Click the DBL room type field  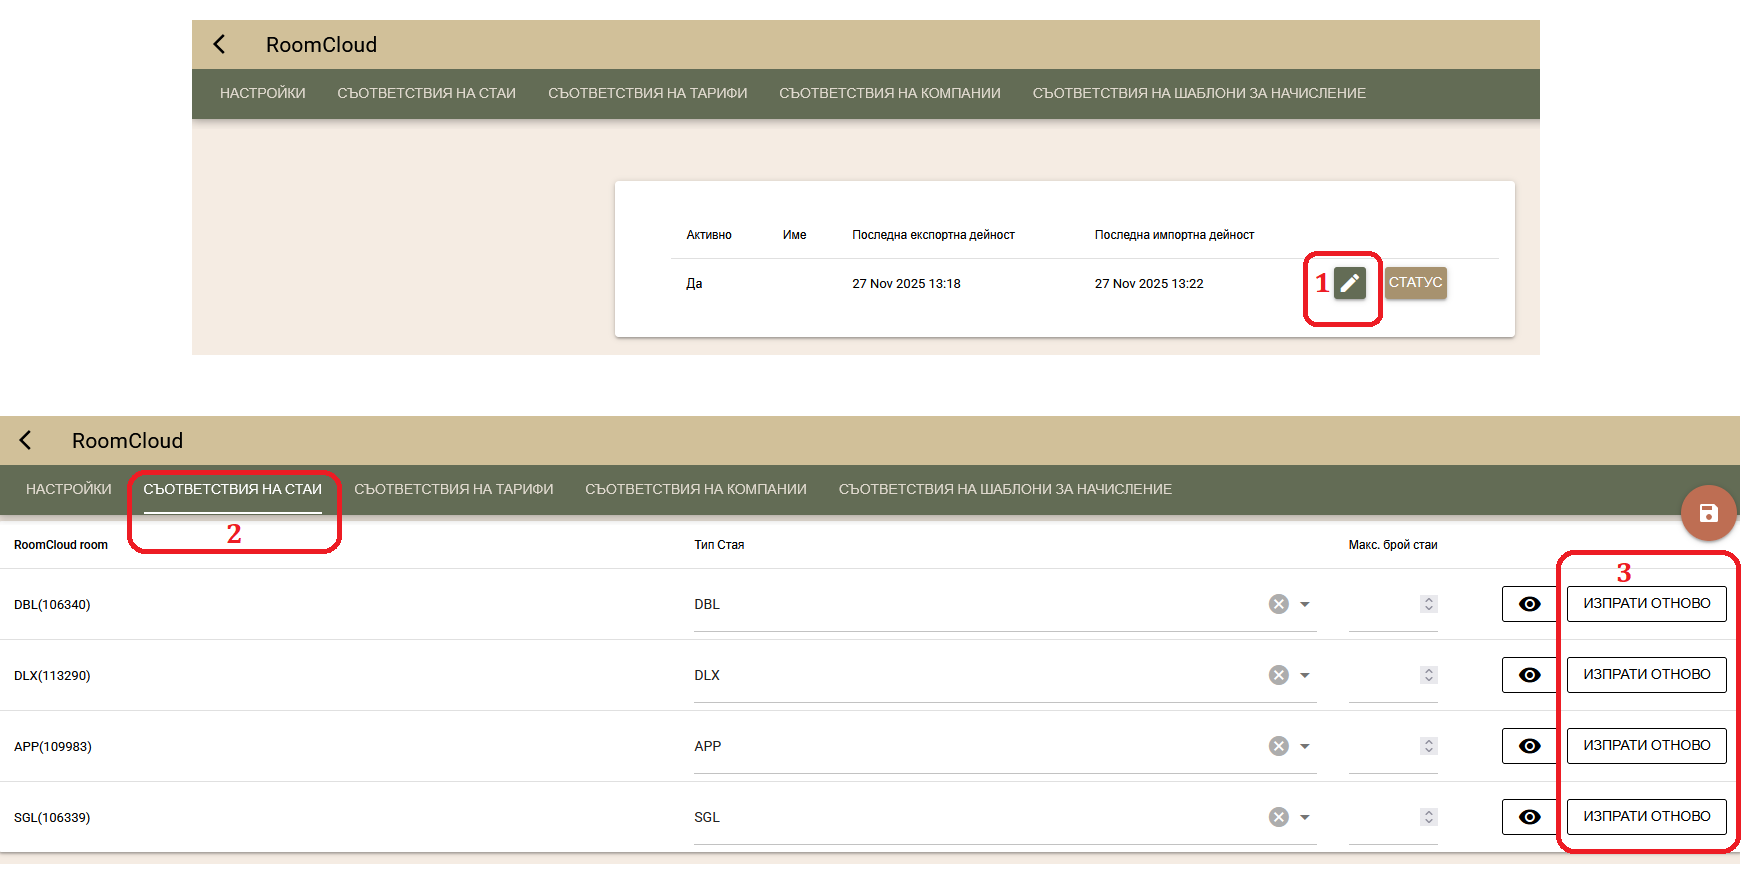click(x=1005, y=604)
